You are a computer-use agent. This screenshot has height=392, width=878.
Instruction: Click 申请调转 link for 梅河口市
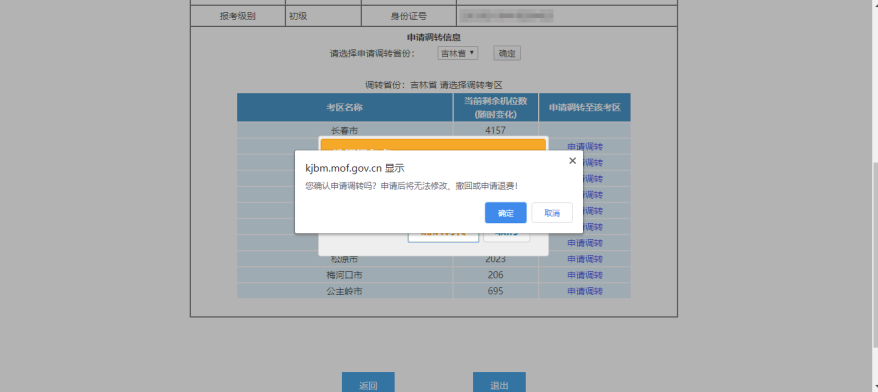[x=585, y=275]
